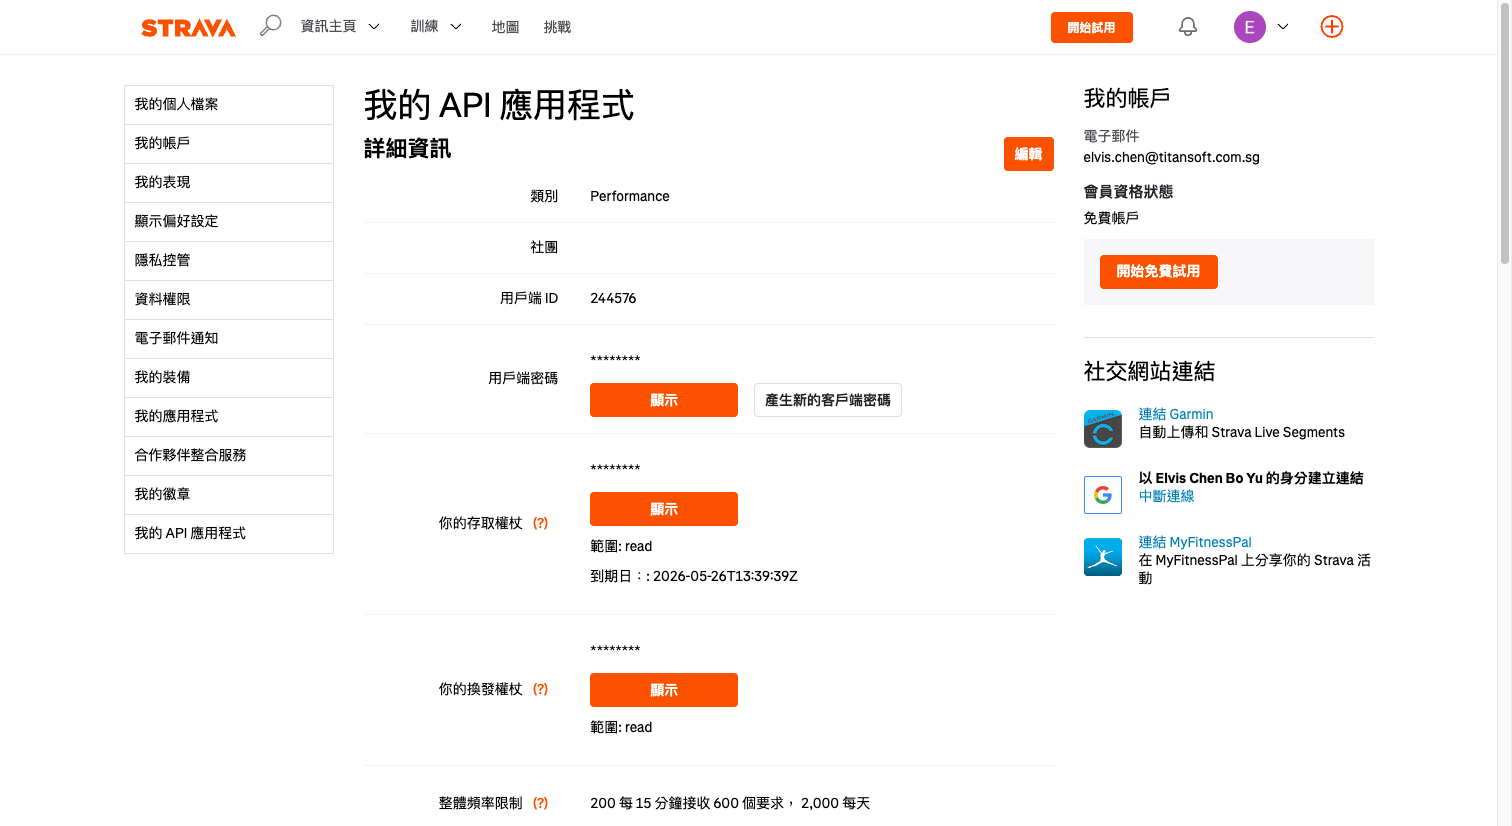The height and width of the screenshot is (826, 1512).
Task: Select 電子郵件通知 in sidebar
Action: pos(229,339)
